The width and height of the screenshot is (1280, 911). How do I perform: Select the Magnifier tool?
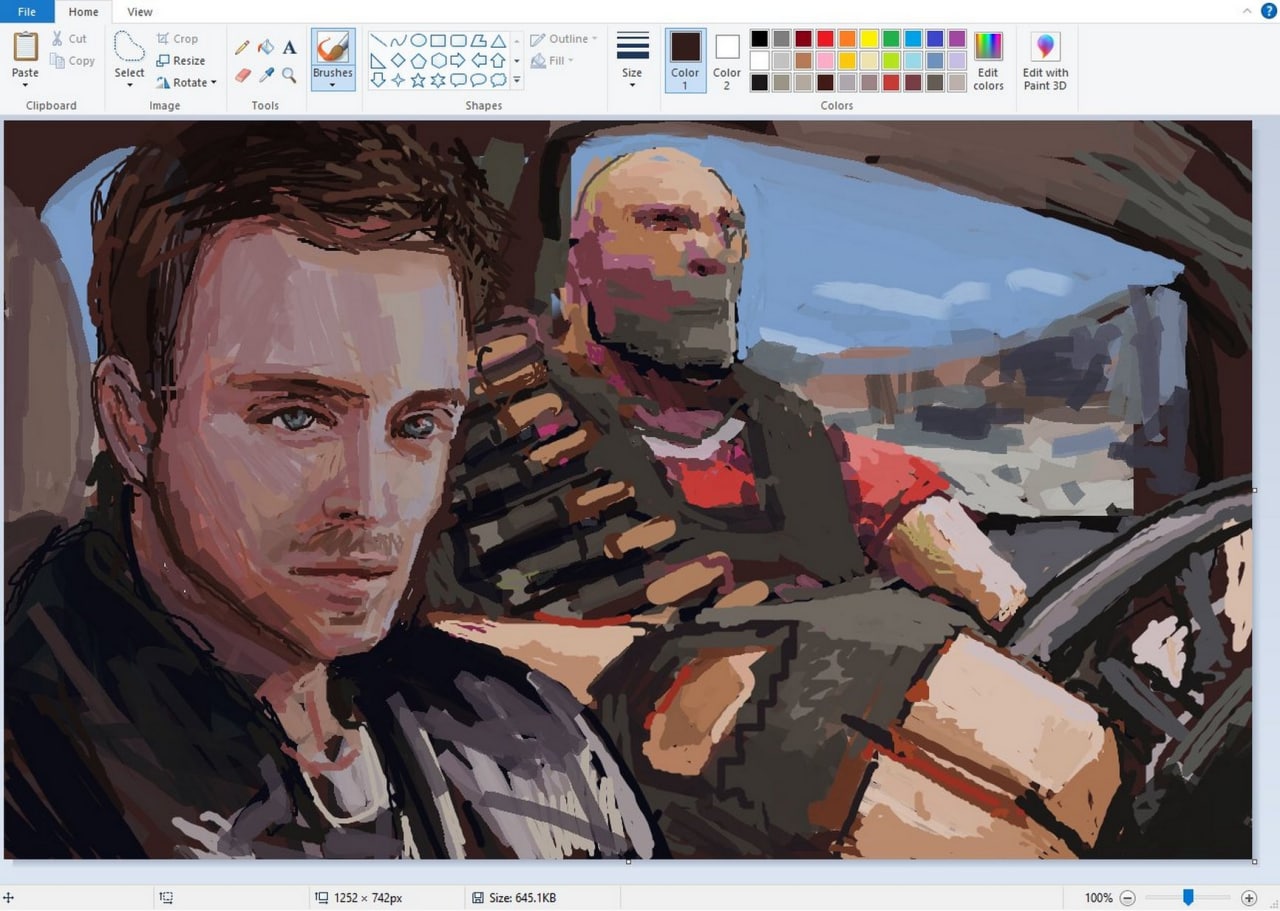coord(289,75)
